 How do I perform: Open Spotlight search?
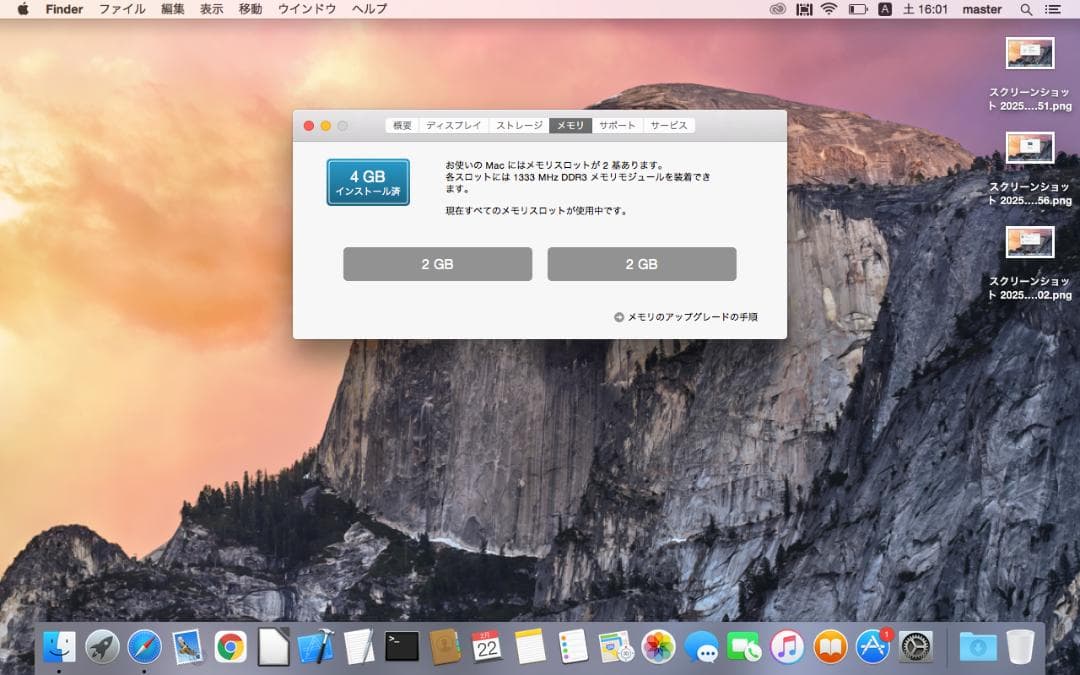click(x=1026, y=9)
